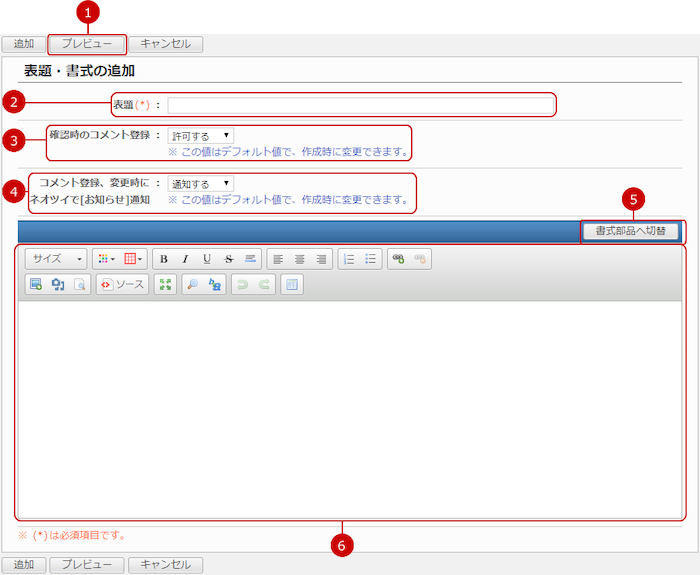Click the top プレビュー button
This screenshot has height=575, width=700.
(87, 44)
